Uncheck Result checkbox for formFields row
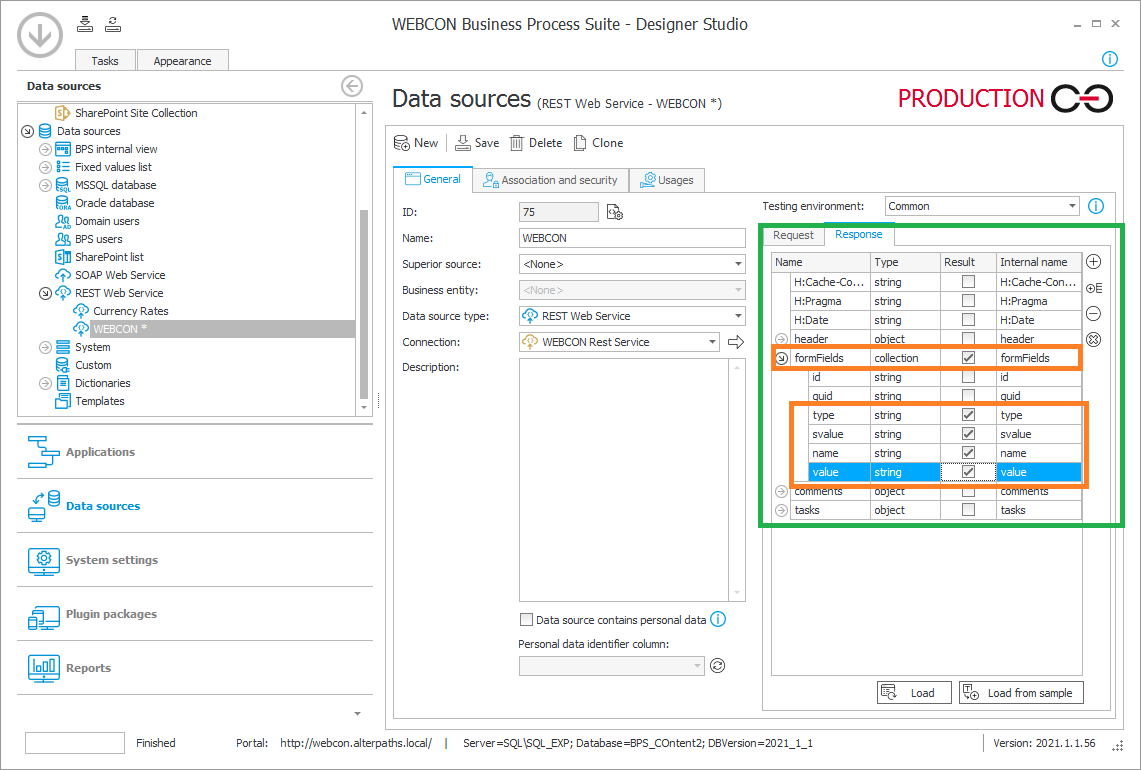Viewport: 1141px width, 770px height. click(968, 357)
